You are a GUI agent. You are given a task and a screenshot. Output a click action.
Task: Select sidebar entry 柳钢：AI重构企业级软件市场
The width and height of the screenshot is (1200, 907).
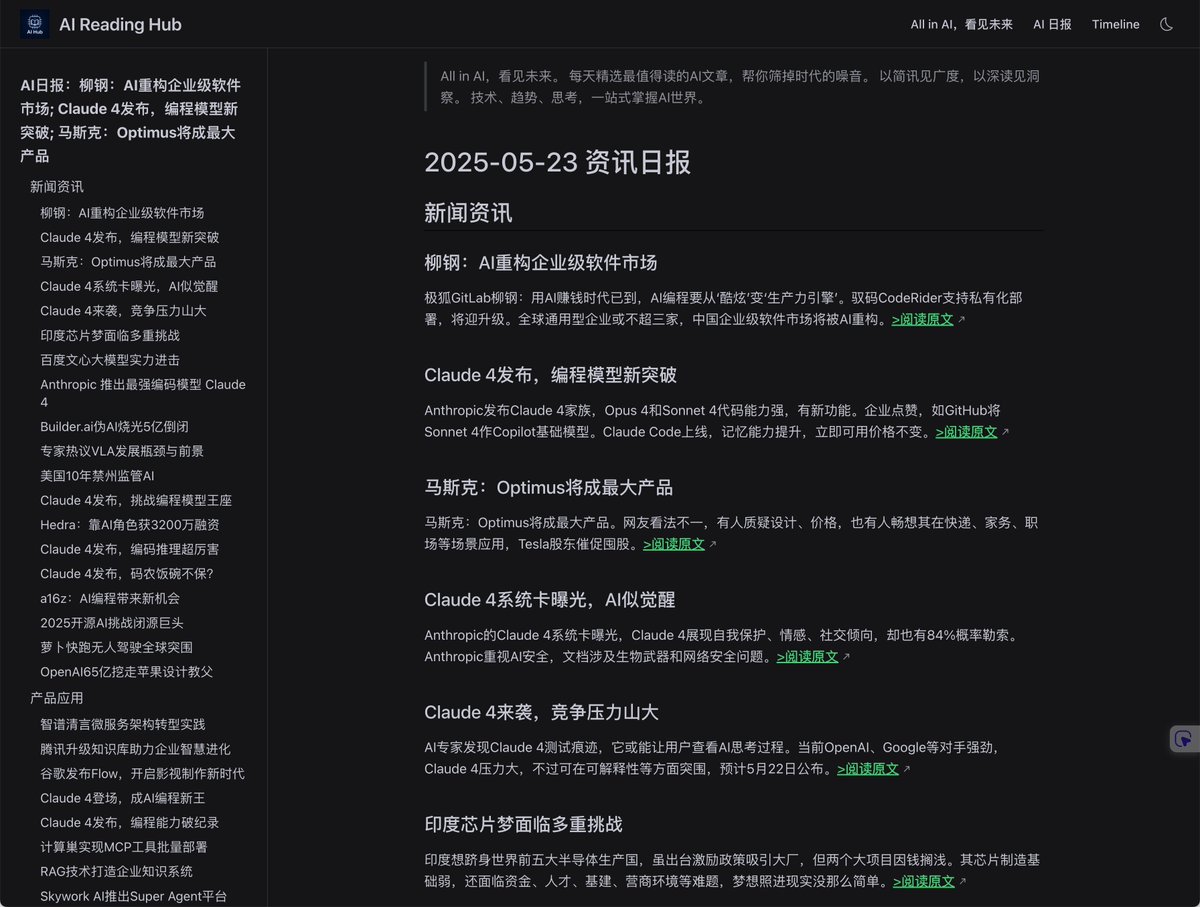click(x=119, y=213)
